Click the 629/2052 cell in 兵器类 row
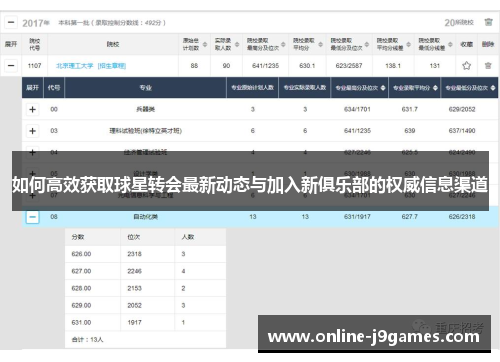Image resolution: width=500 pixels, height=362 pixels. click(462, 109)
